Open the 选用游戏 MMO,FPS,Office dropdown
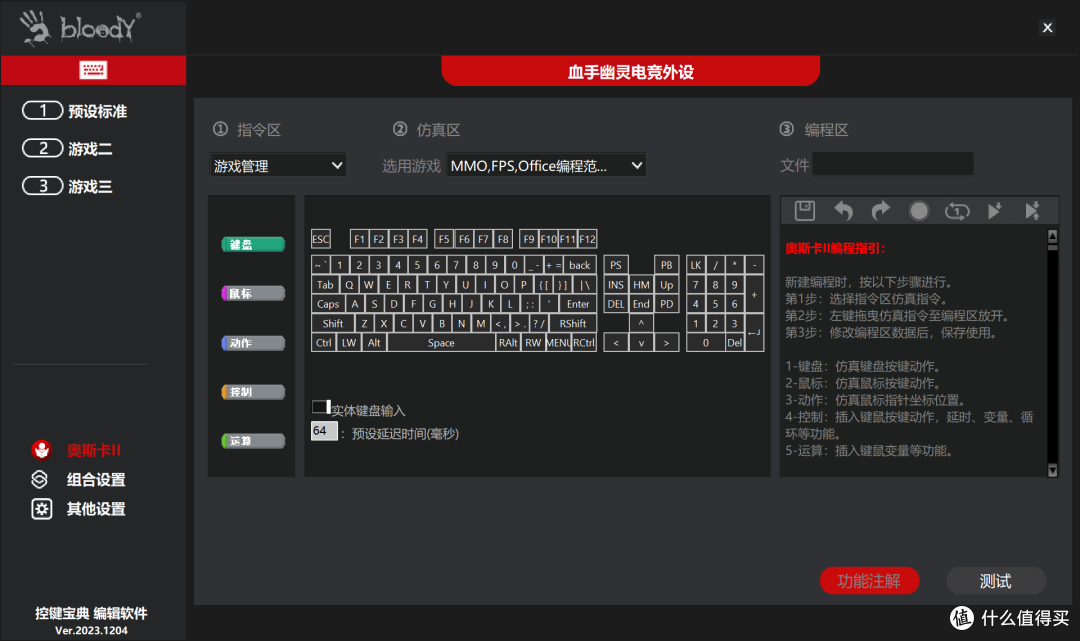This screenshot has height=641, width=1080. click(x=546, y=165)
